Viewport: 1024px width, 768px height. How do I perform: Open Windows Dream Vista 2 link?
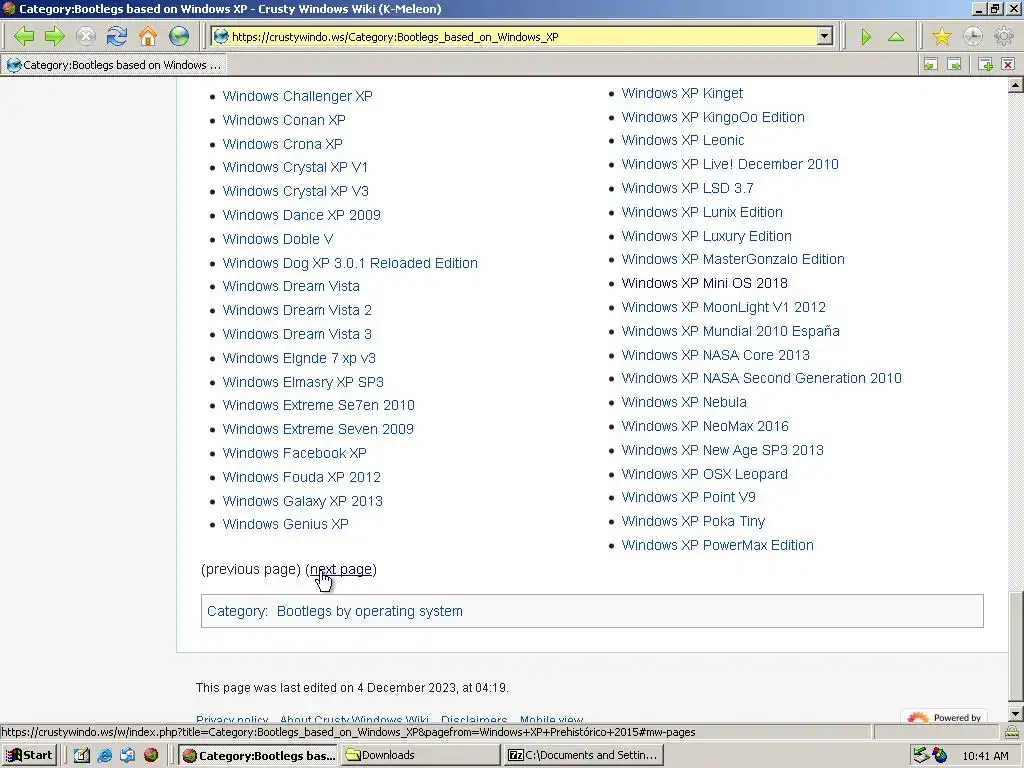pos(297,310)
